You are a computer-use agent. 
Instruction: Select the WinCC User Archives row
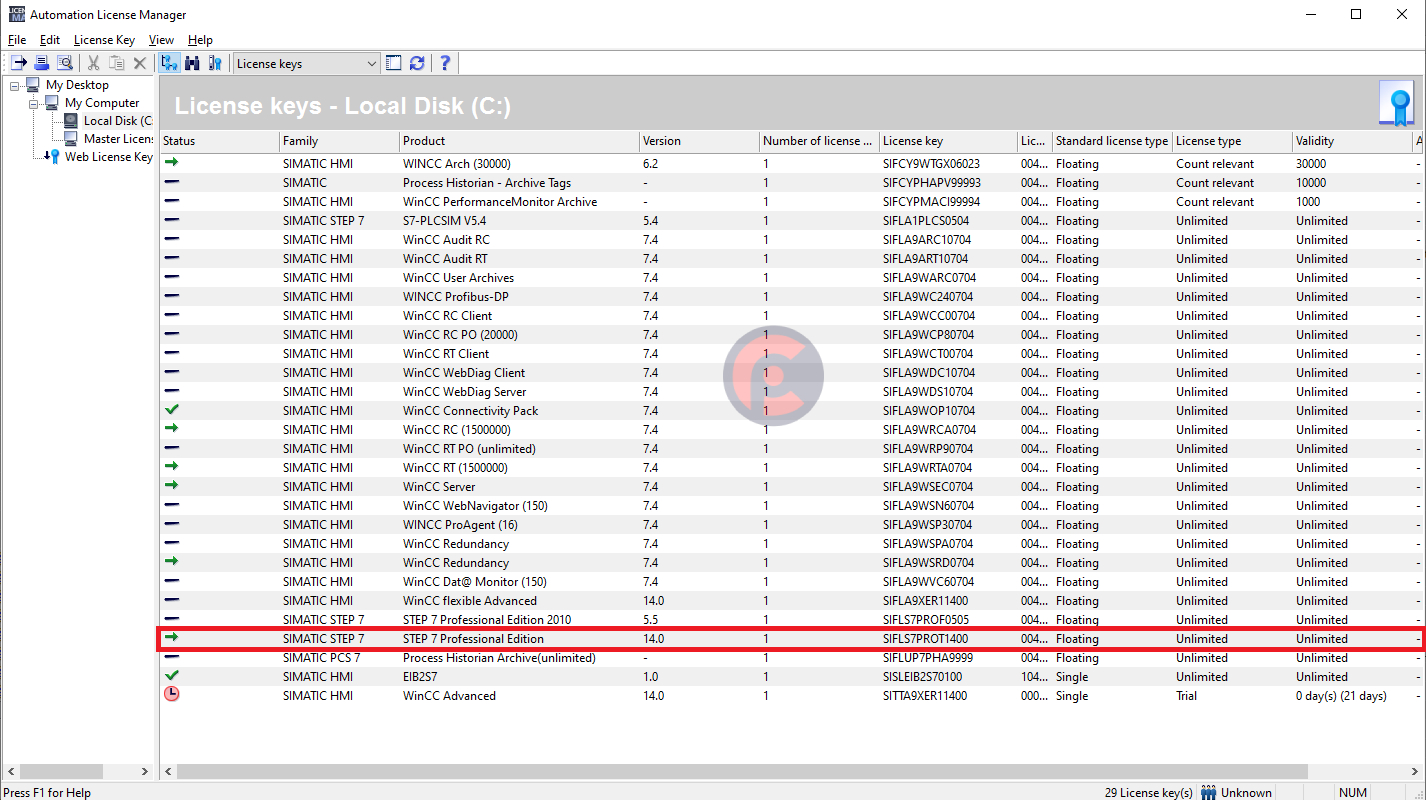coord(790,278)
